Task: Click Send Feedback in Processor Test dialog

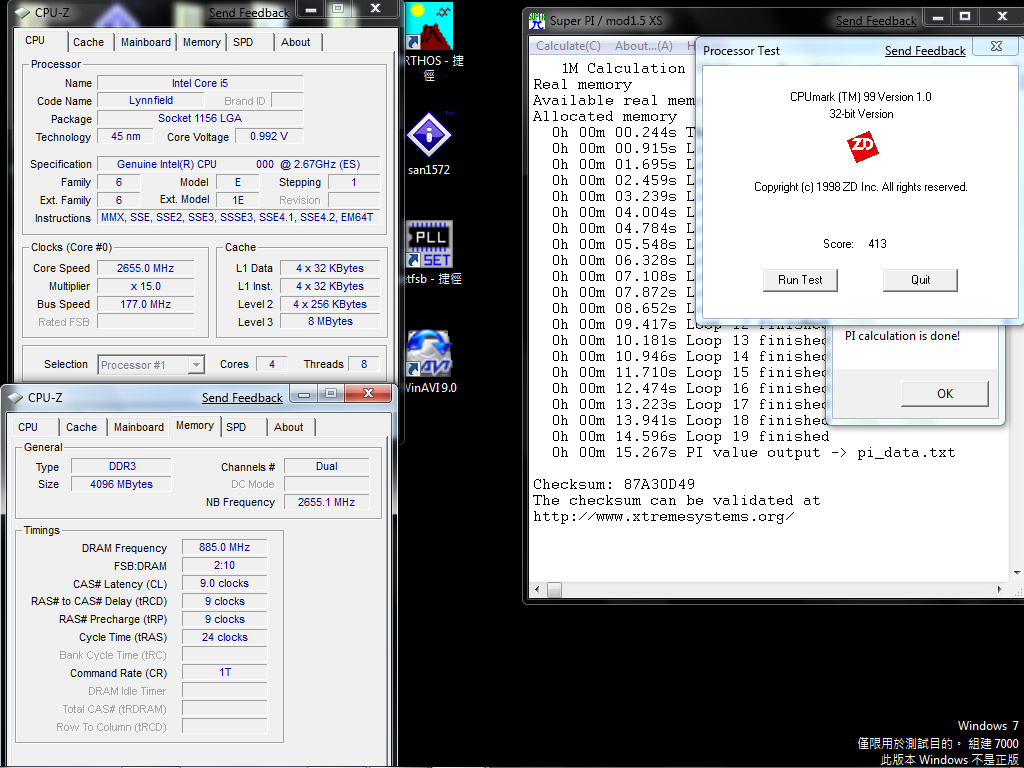Action: tap(925, 51)
